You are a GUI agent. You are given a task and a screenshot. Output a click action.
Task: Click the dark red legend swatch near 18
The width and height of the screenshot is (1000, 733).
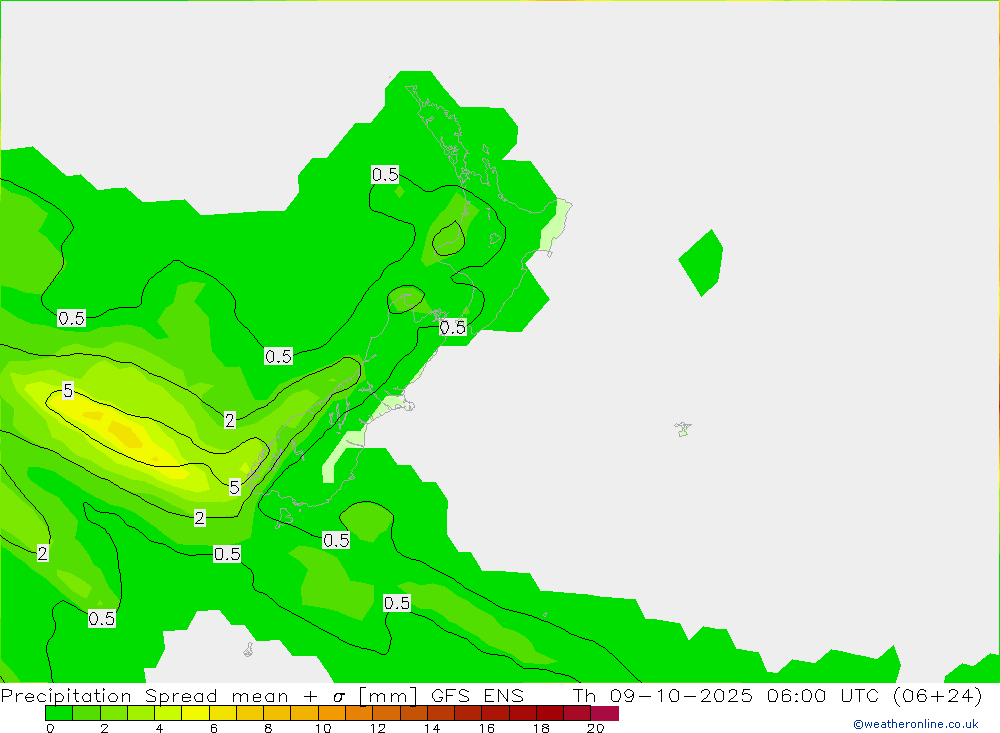pyautogui.click(x=550, y=713)
